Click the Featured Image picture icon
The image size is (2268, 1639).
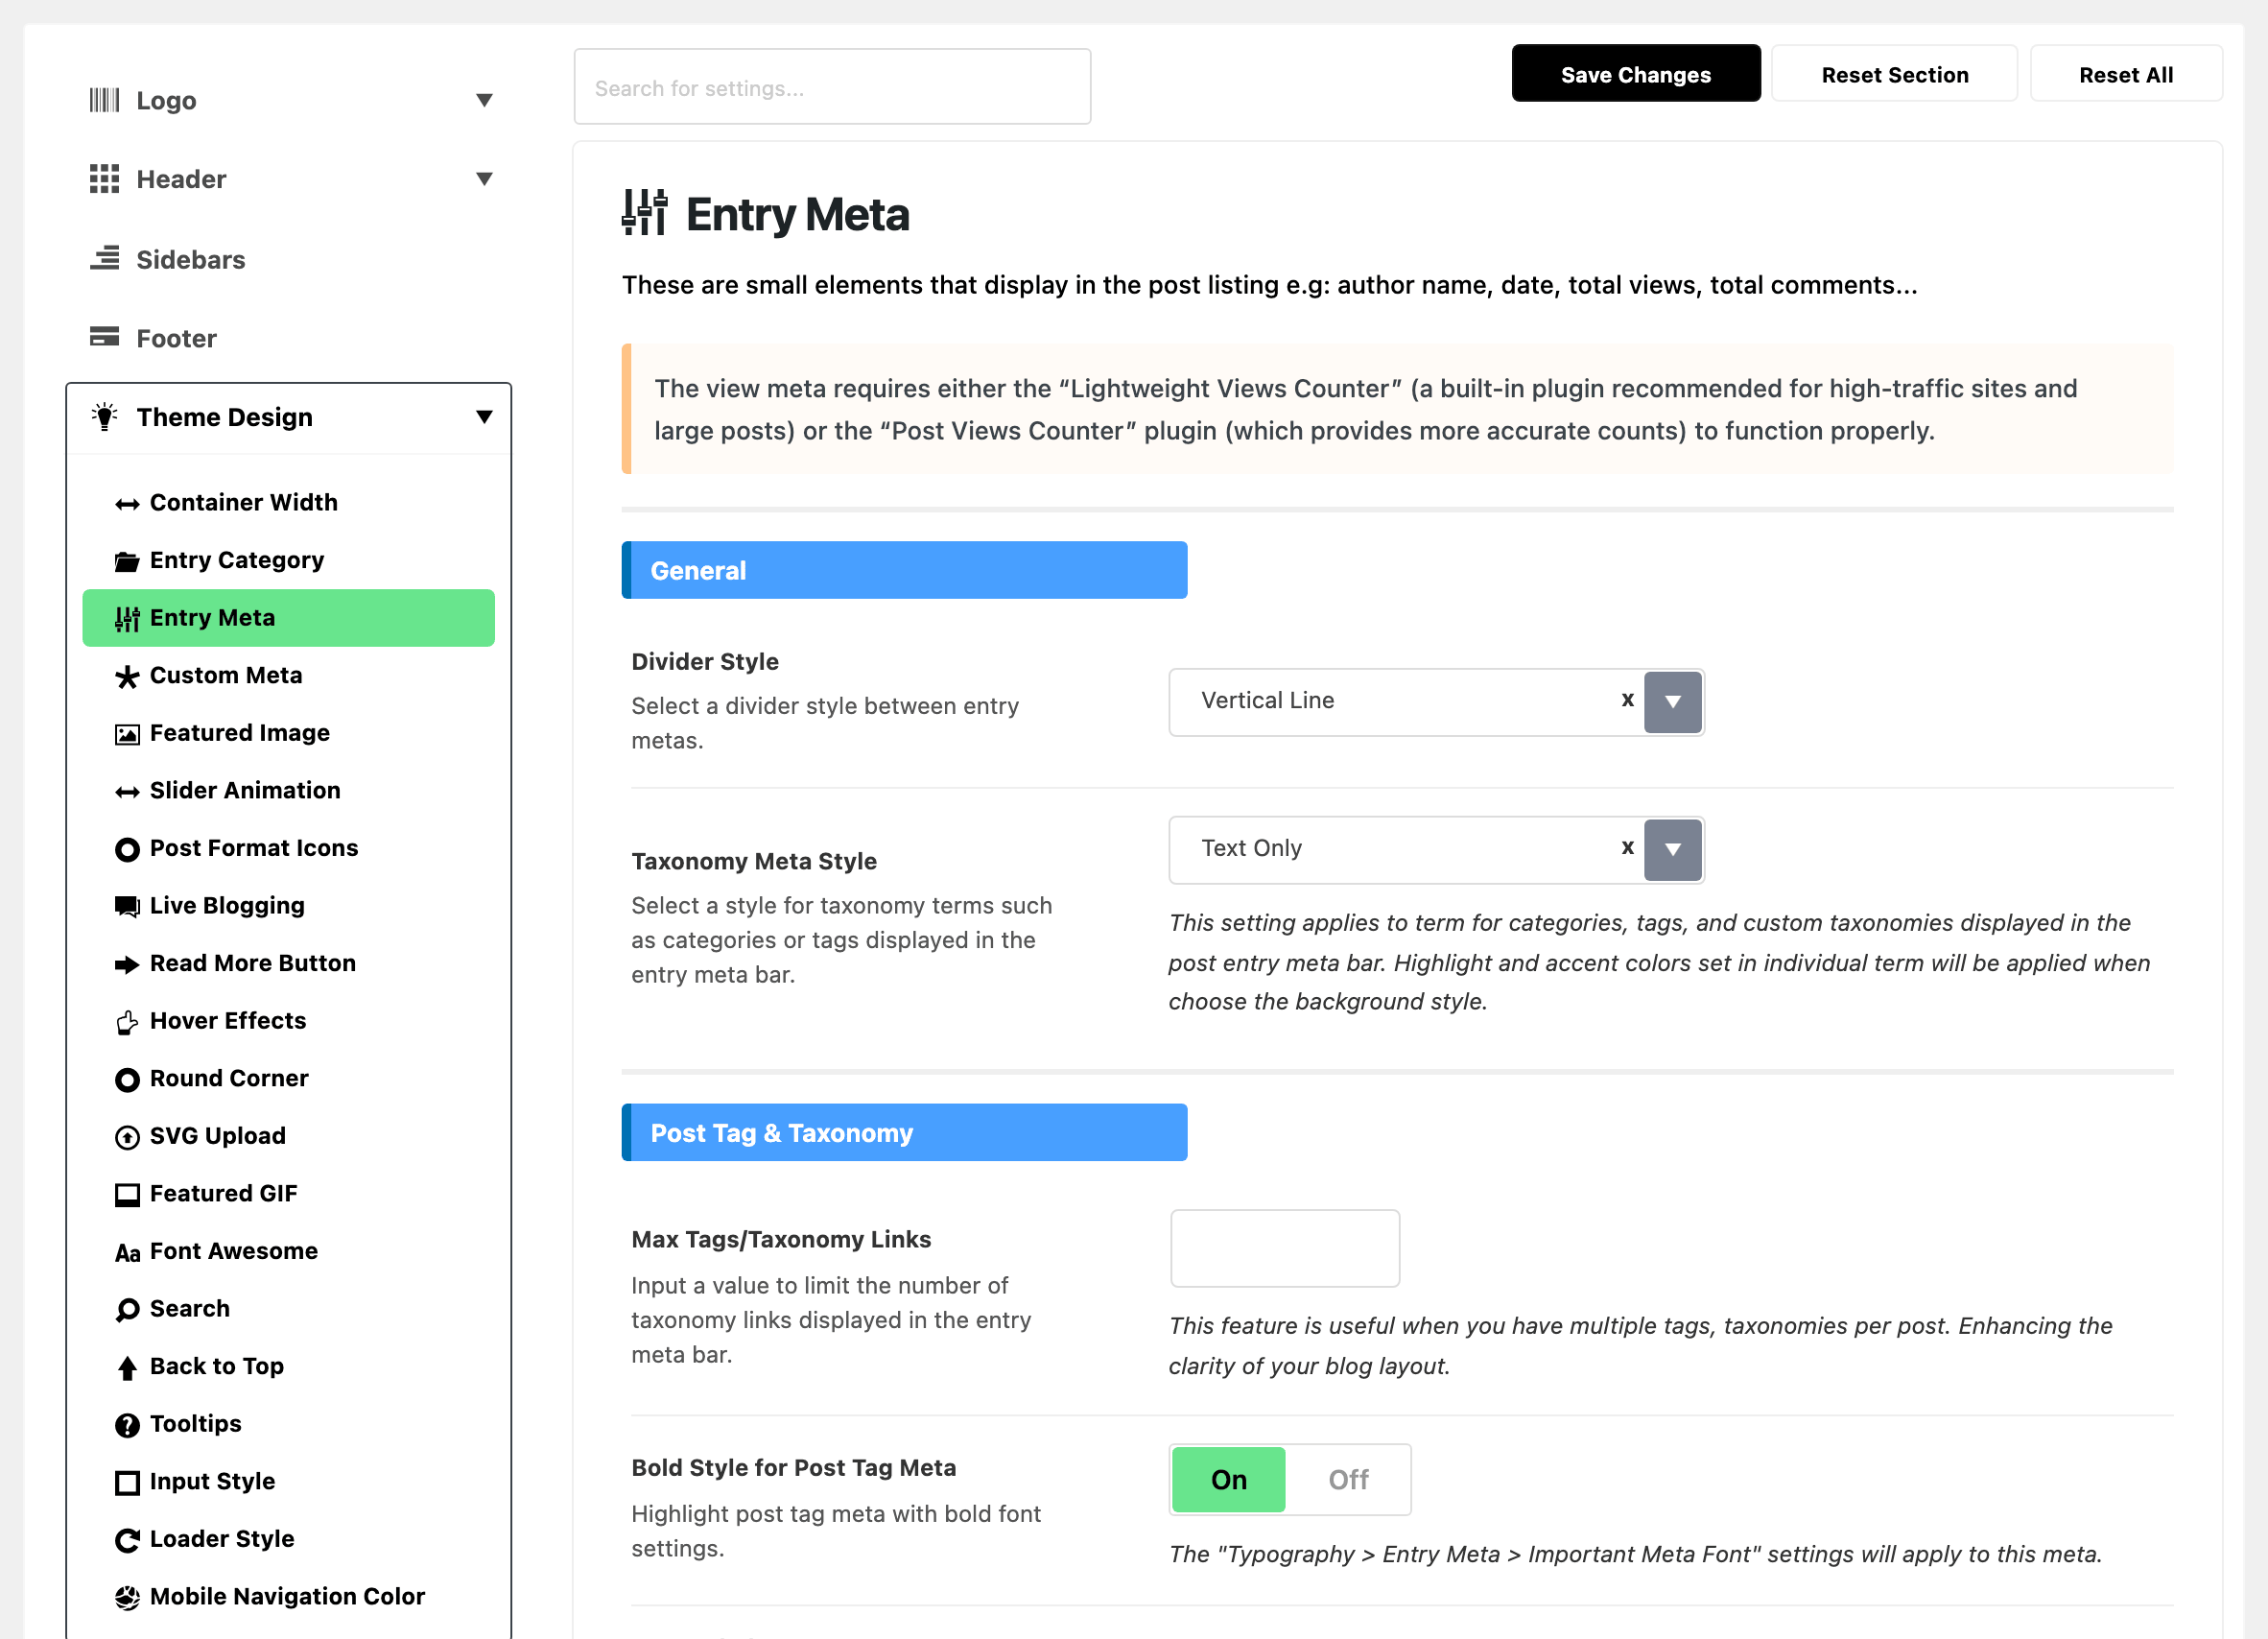127,735
